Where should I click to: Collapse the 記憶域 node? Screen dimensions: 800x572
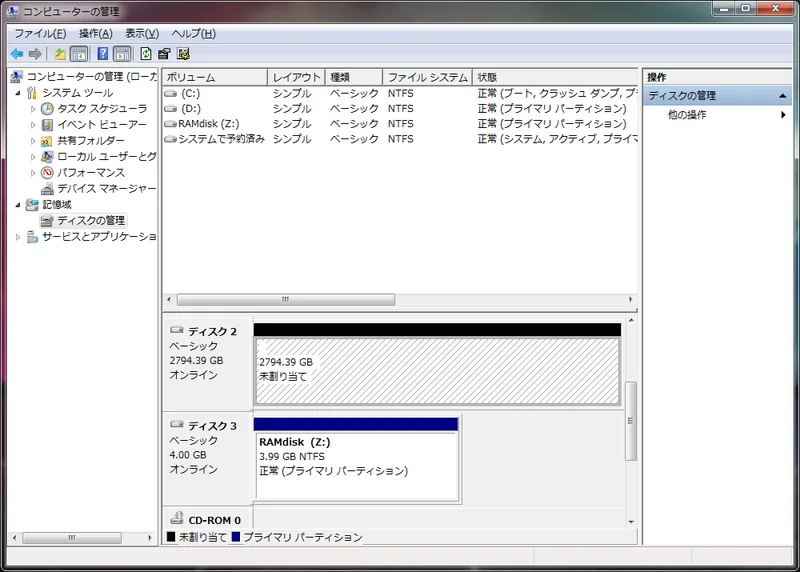click(18, 205)
